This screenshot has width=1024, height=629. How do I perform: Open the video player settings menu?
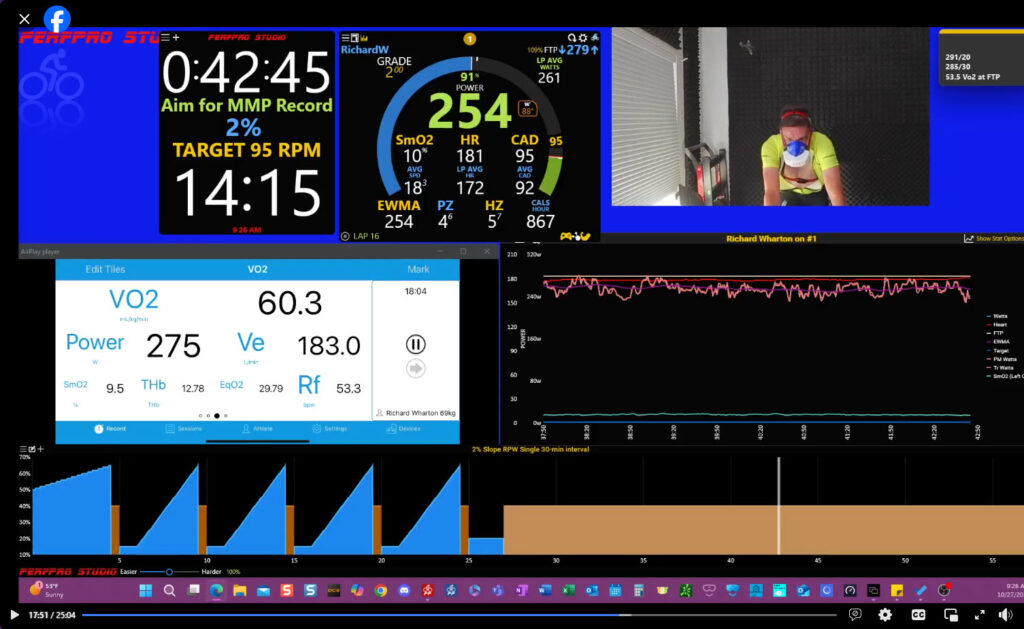(884, 615)
